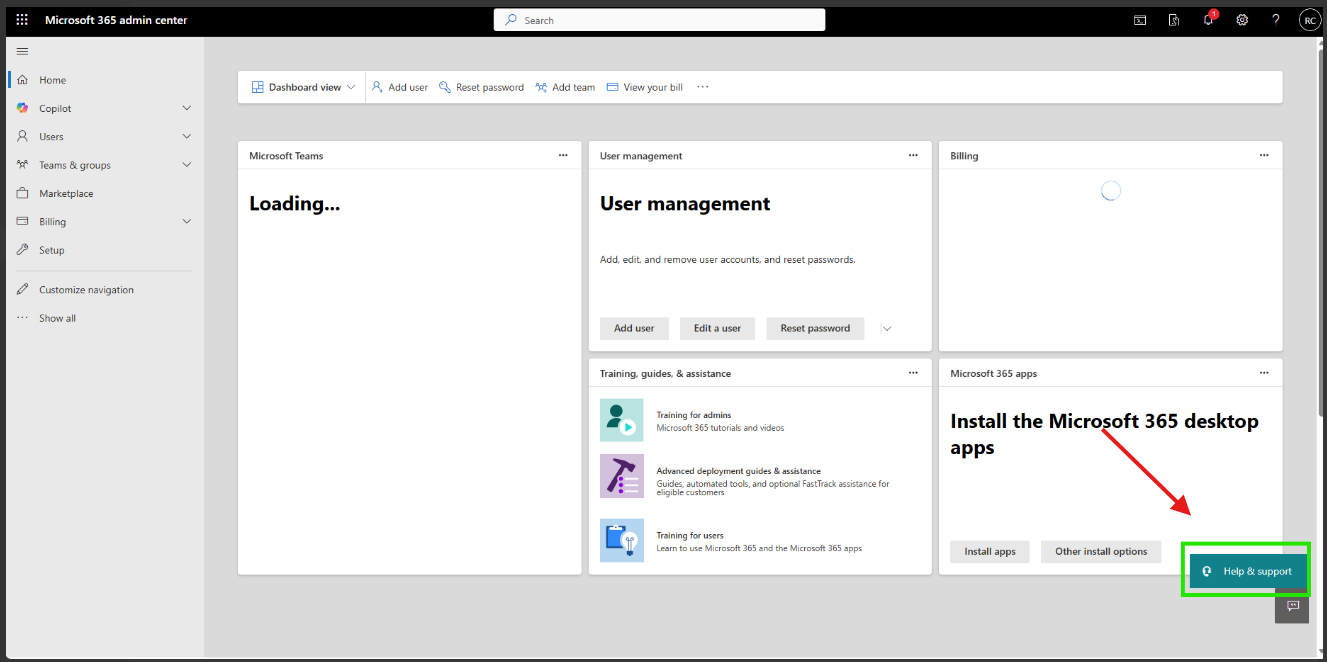This screenshot has height=662, width=1327.
Task: Click the Edit a user button
Action: coord(718,328)
